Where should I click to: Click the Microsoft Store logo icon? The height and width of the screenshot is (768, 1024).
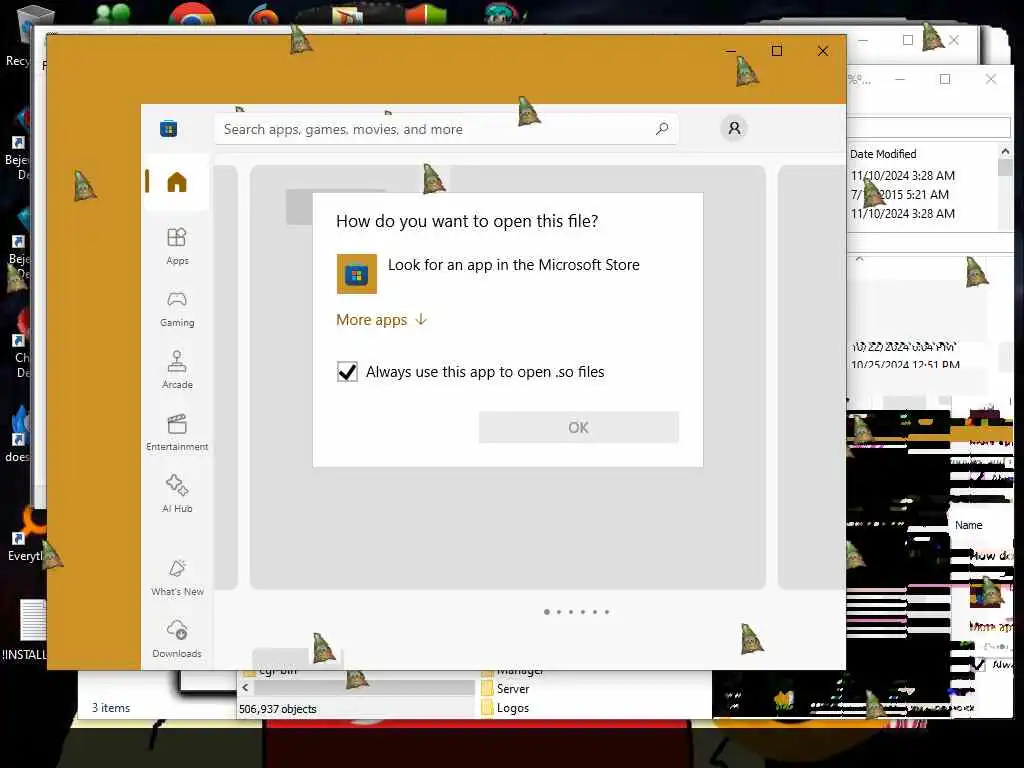pos(168,129)
